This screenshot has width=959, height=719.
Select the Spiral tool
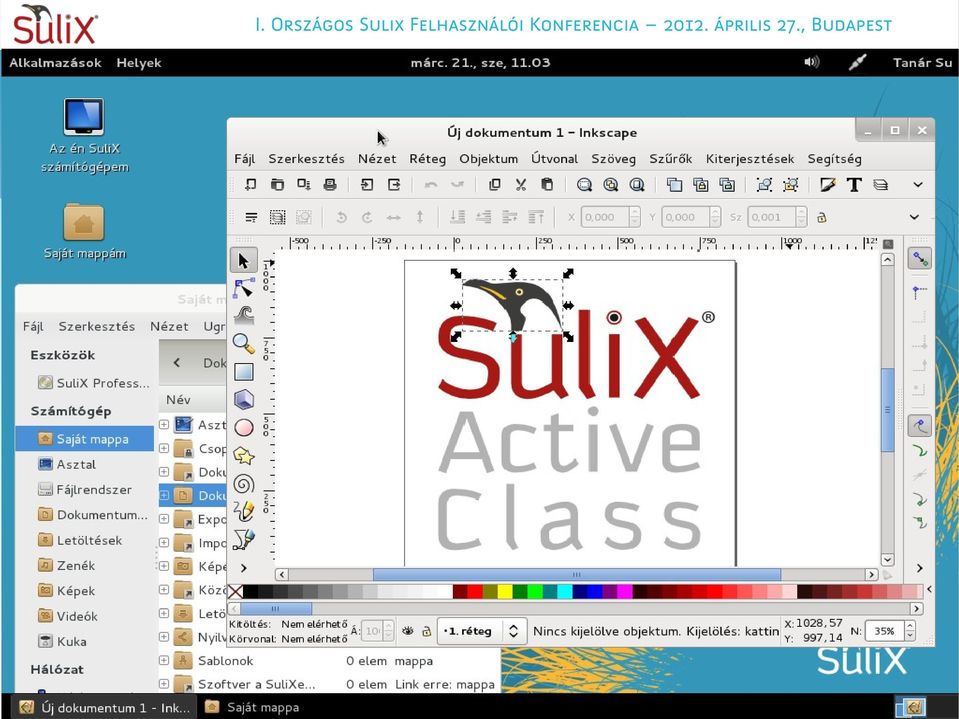[243, 484]
